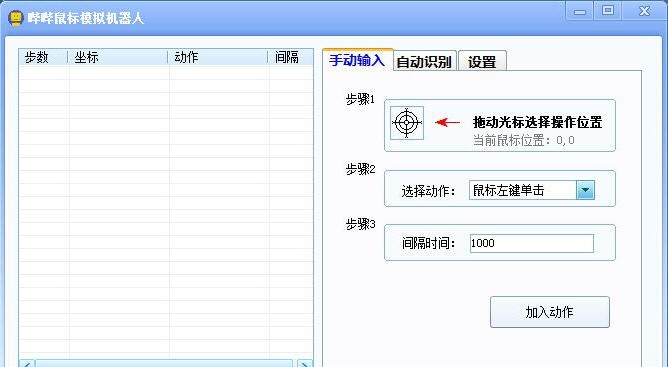Click the list's left scroll arrow

click(x=27, y=364)
